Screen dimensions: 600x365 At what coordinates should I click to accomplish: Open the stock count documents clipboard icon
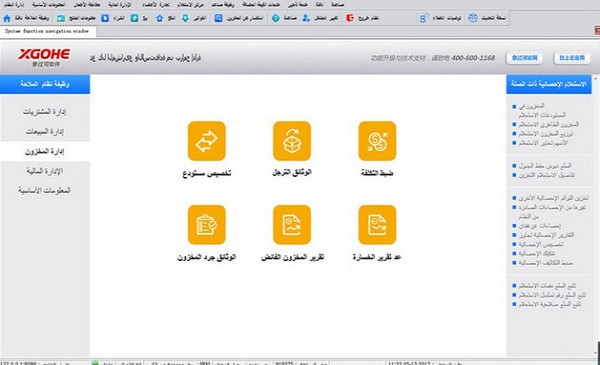click(207, 225)
